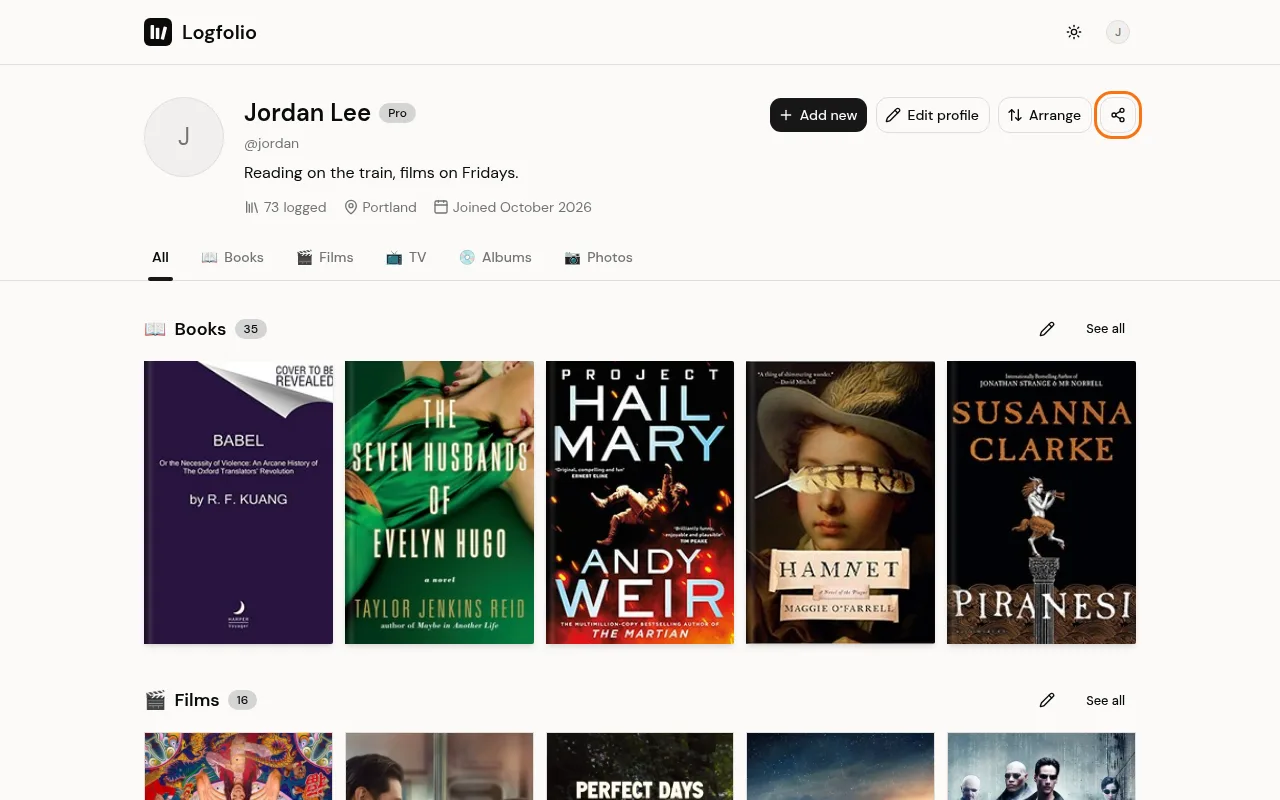The height and width of the screenshot is (800, 1280).
Task: Open the Hamnet book cover
Action: [x=841, y=502]
